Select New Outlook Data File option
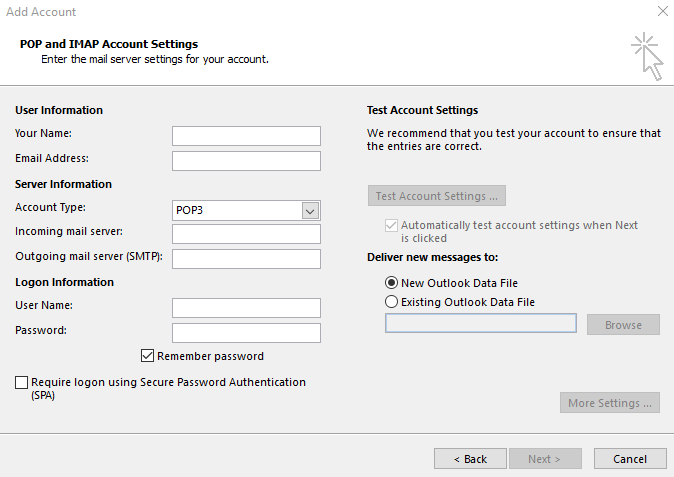The height and width of the screenshot is (477, 674). (x=392, y=283)
